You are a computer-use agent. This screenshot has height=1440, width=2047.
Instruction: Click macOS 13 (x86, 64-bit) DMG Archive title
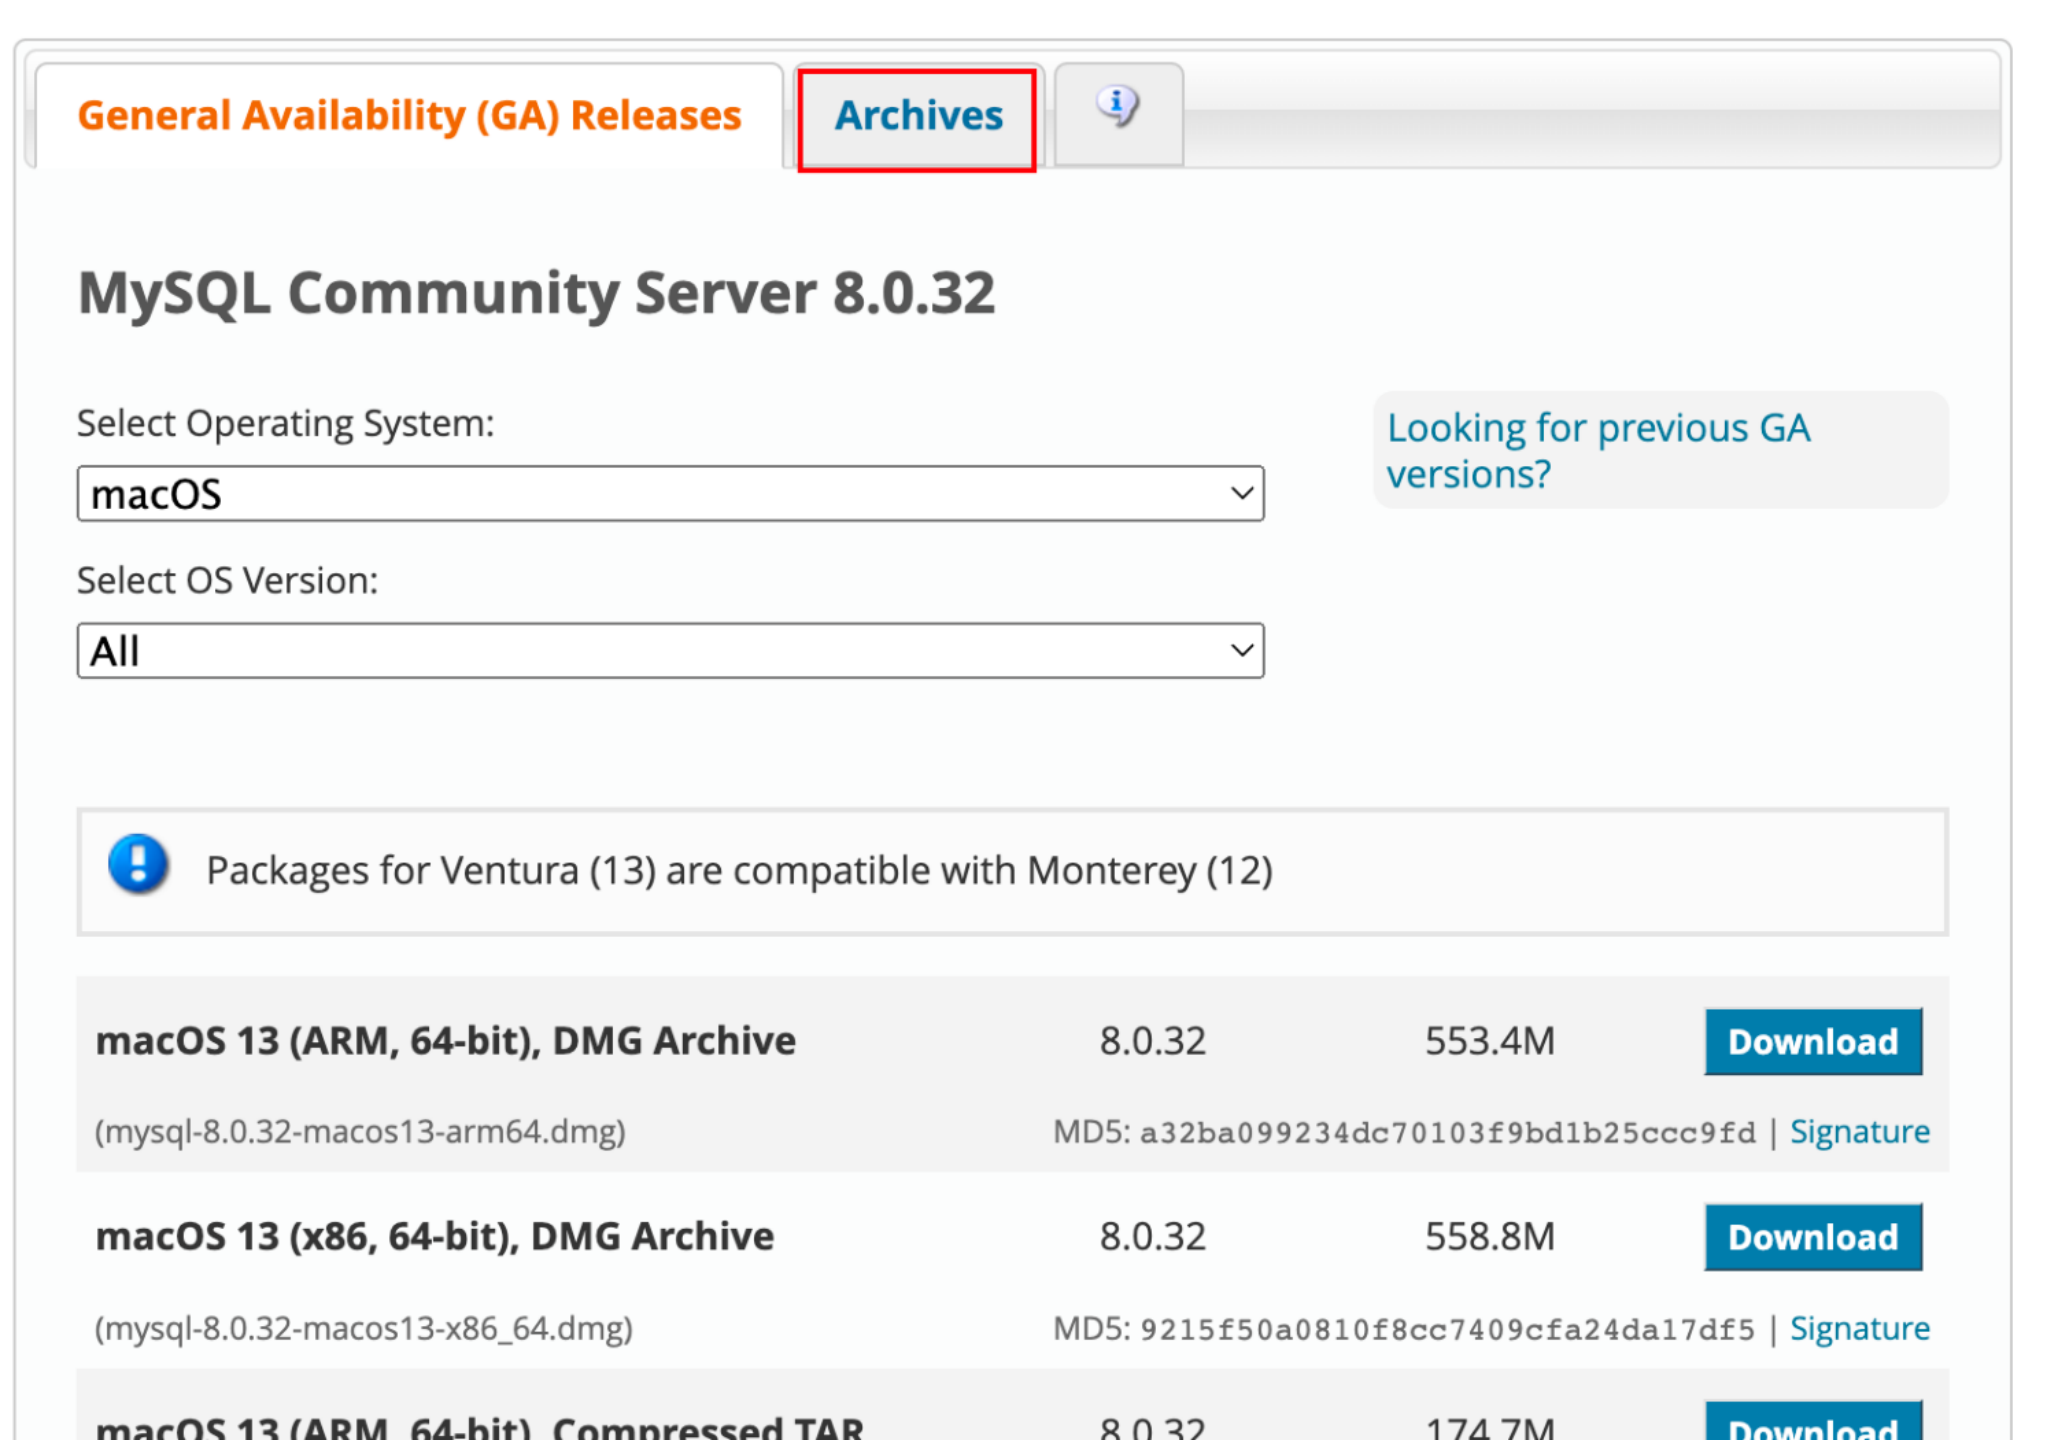[x=434, y=1237]
